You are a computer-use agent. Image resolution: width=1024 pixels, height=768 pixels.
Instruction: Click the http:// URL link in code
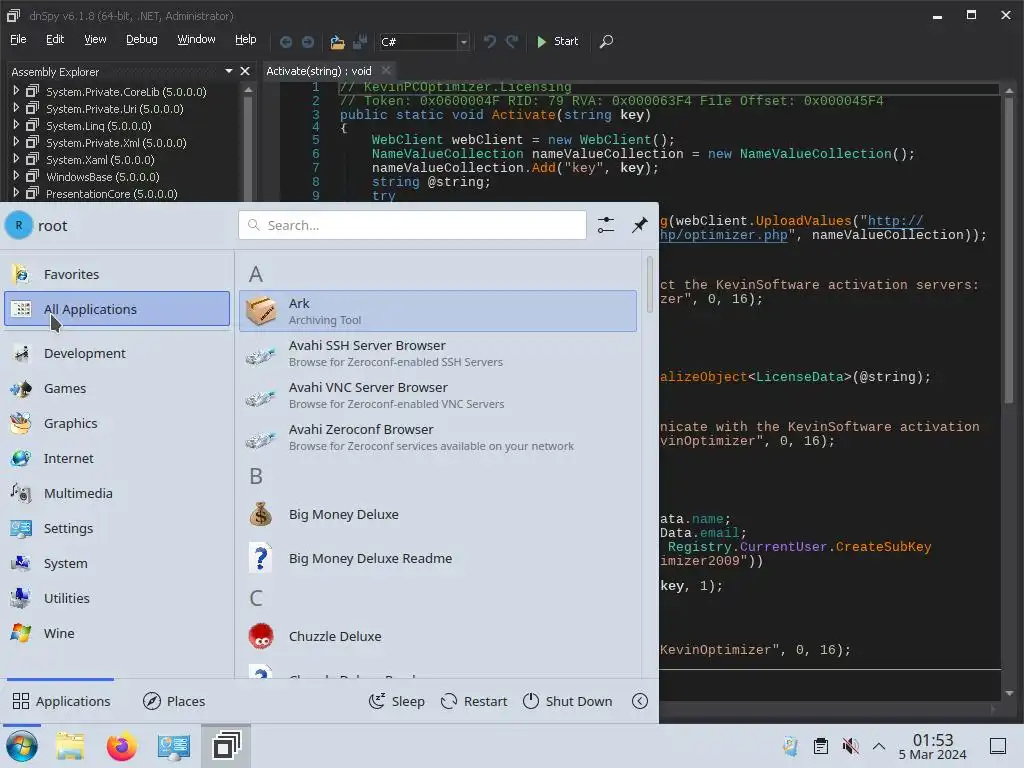click(895, 221)
